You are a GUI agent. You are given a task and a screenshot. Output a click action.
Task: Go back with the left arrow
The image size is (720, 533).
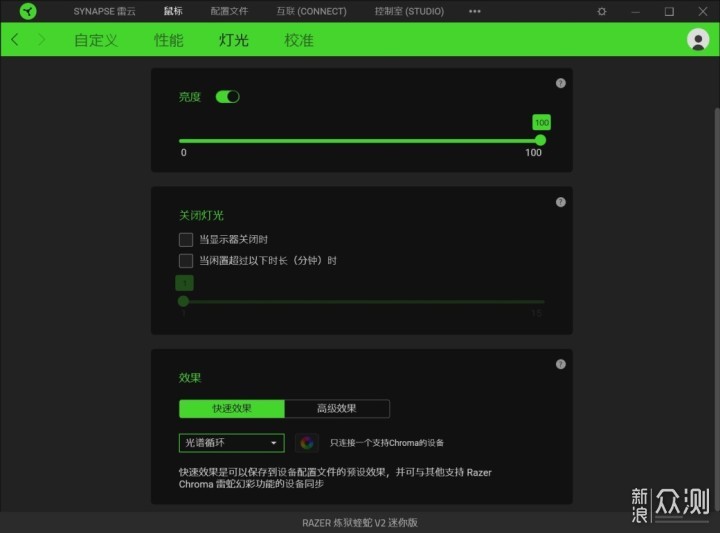pos(15,39)
